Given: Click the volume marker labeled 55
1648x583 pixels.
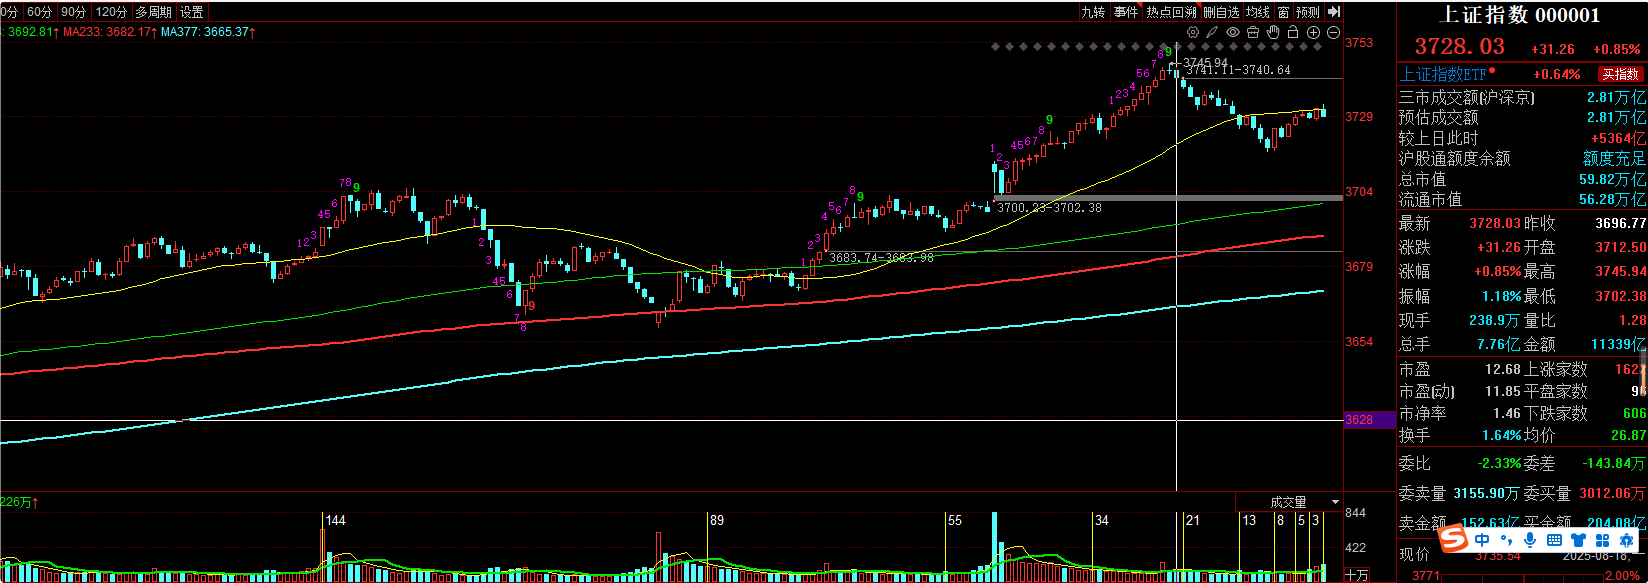Looking at the screenshot, I should [955, 521].
